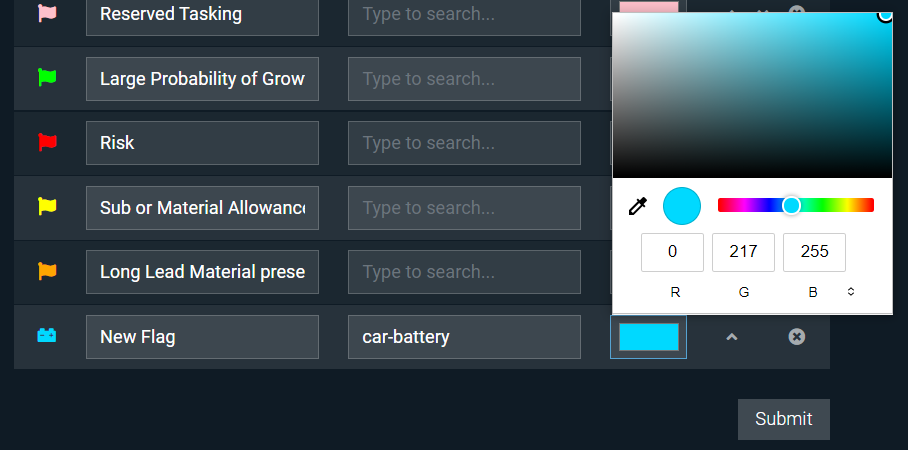The image size is (908, 450).
Task: Move New Flag row up with chevron
Action: tap(732, 336)
